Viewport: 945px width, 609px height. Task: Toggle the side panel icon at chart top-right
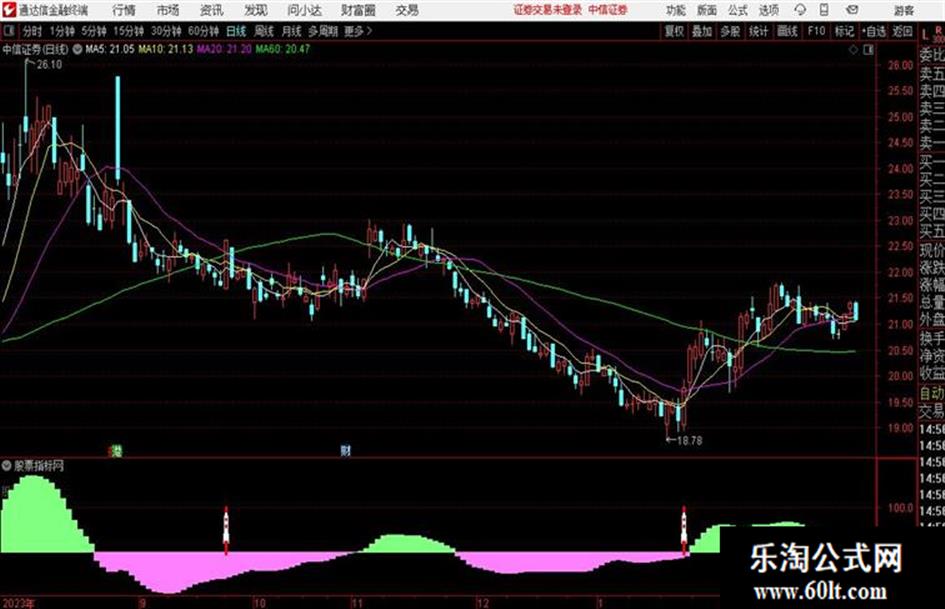pyautogui.click(x=868, y=50)
